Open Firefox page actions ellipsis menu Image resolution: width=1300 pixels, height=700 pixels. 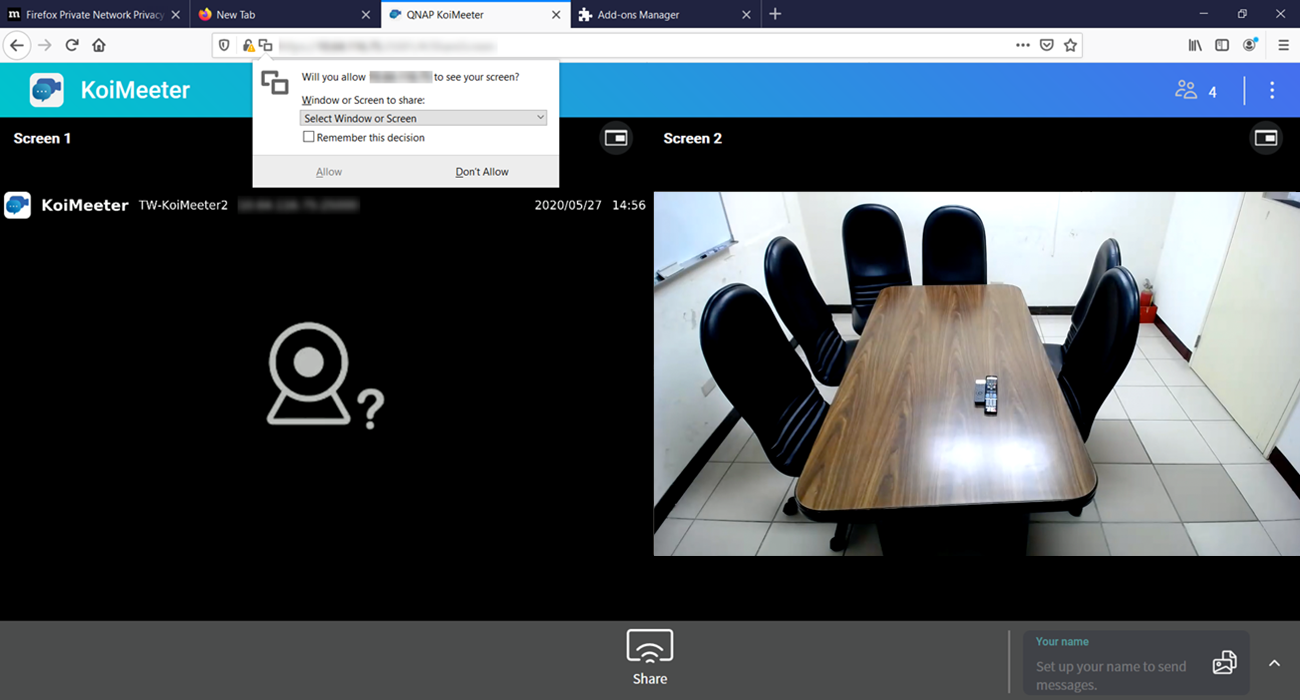tap(1022, 45)
